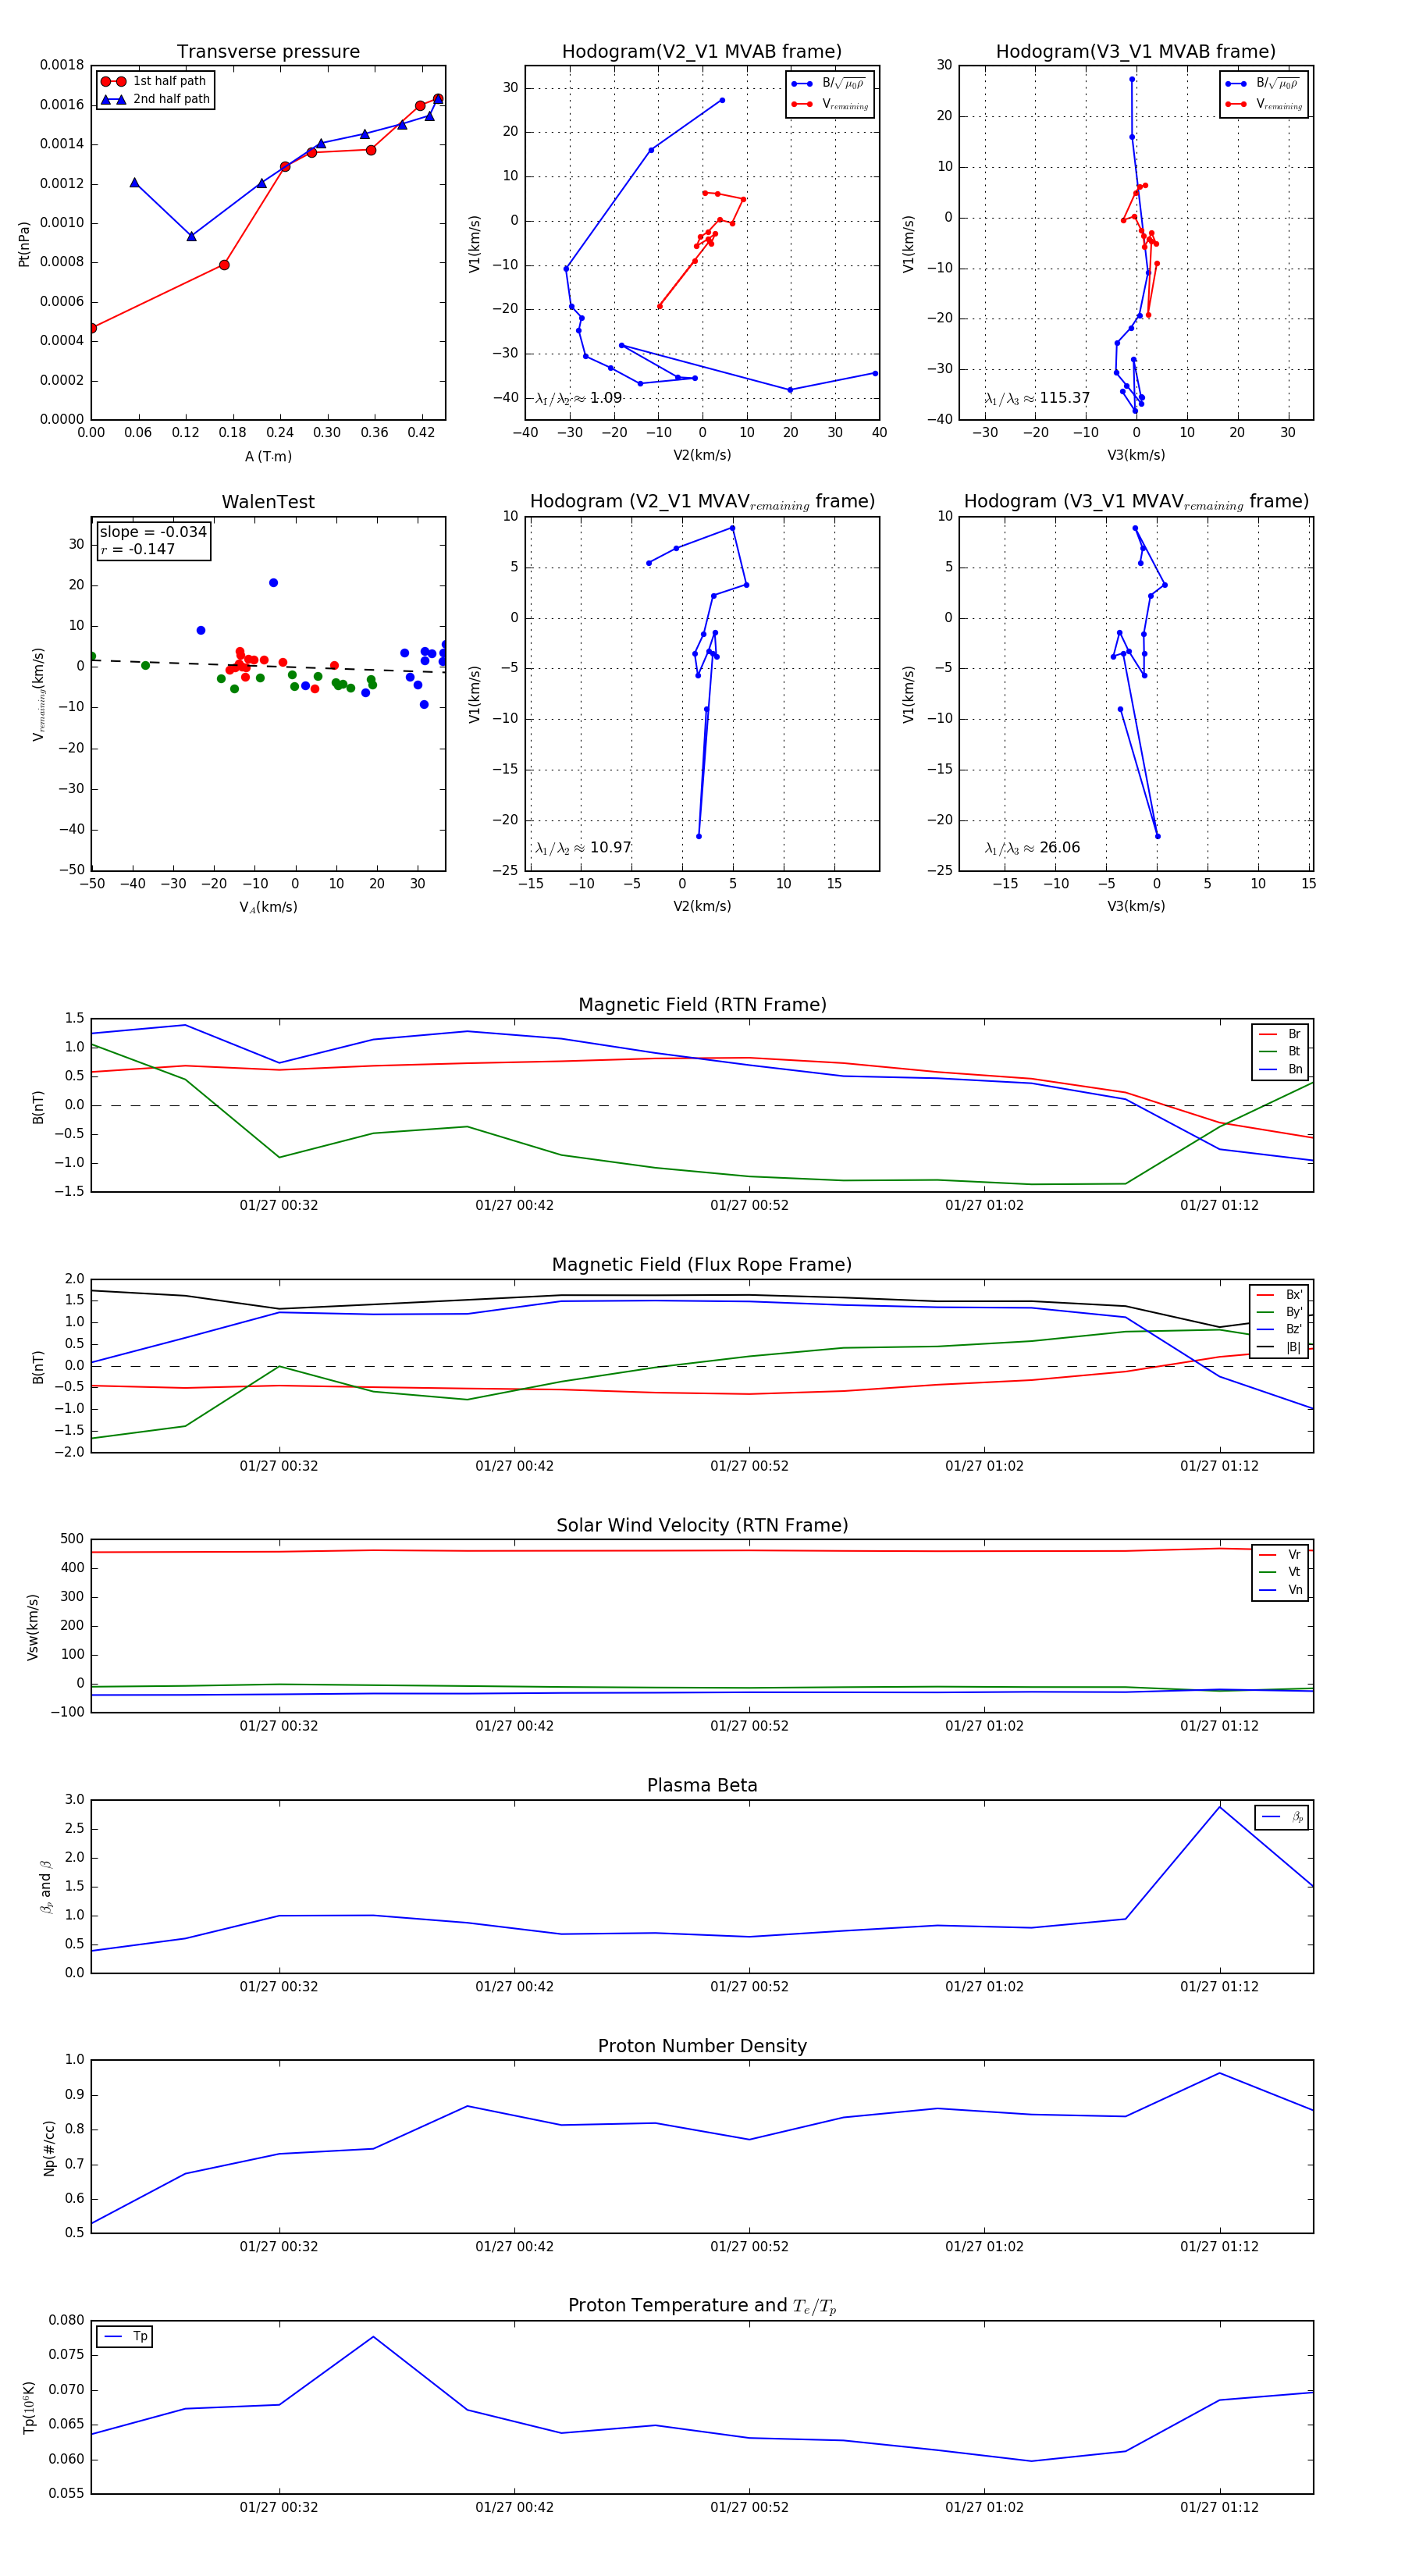Click "01/27 01:12" tick under Proton Temperature plot
The image size is (1405, 2576).
[1219, 2507]
